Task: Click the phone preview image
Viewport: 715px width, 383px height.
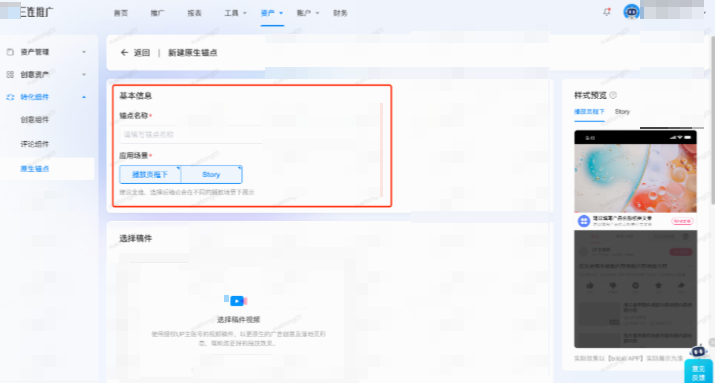Action: [635, 179]
